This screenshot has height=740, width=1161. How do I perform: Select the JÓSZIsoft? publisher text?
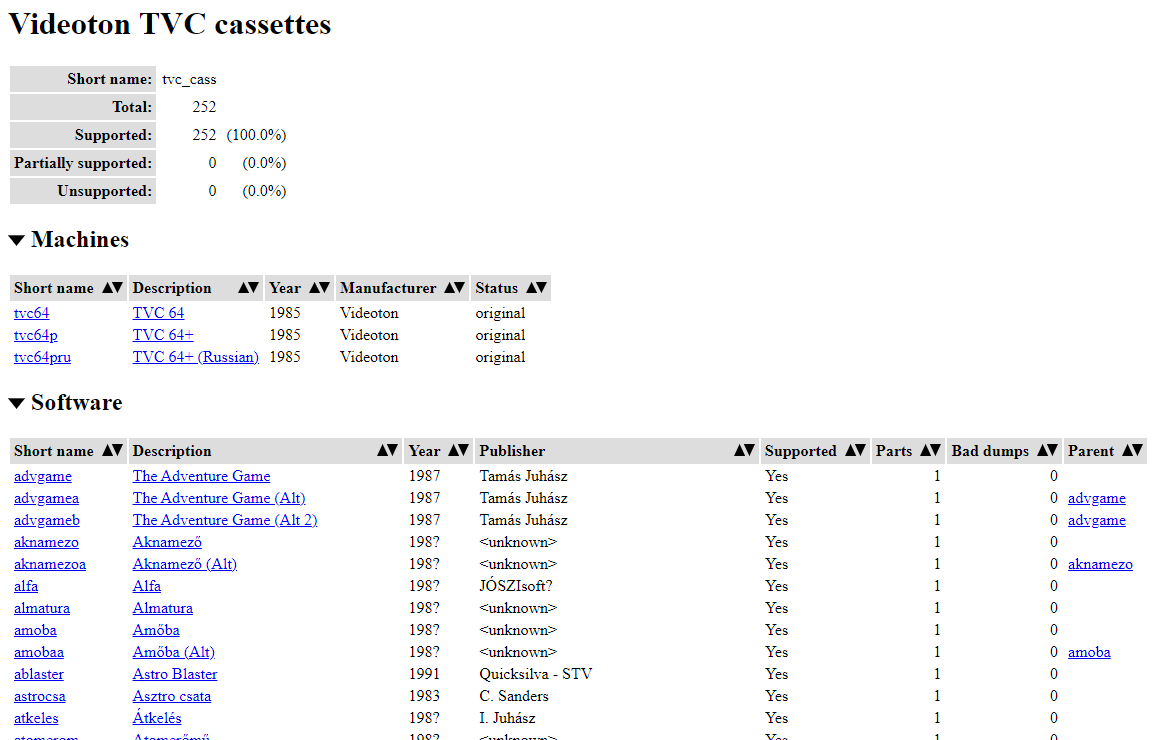515,587
